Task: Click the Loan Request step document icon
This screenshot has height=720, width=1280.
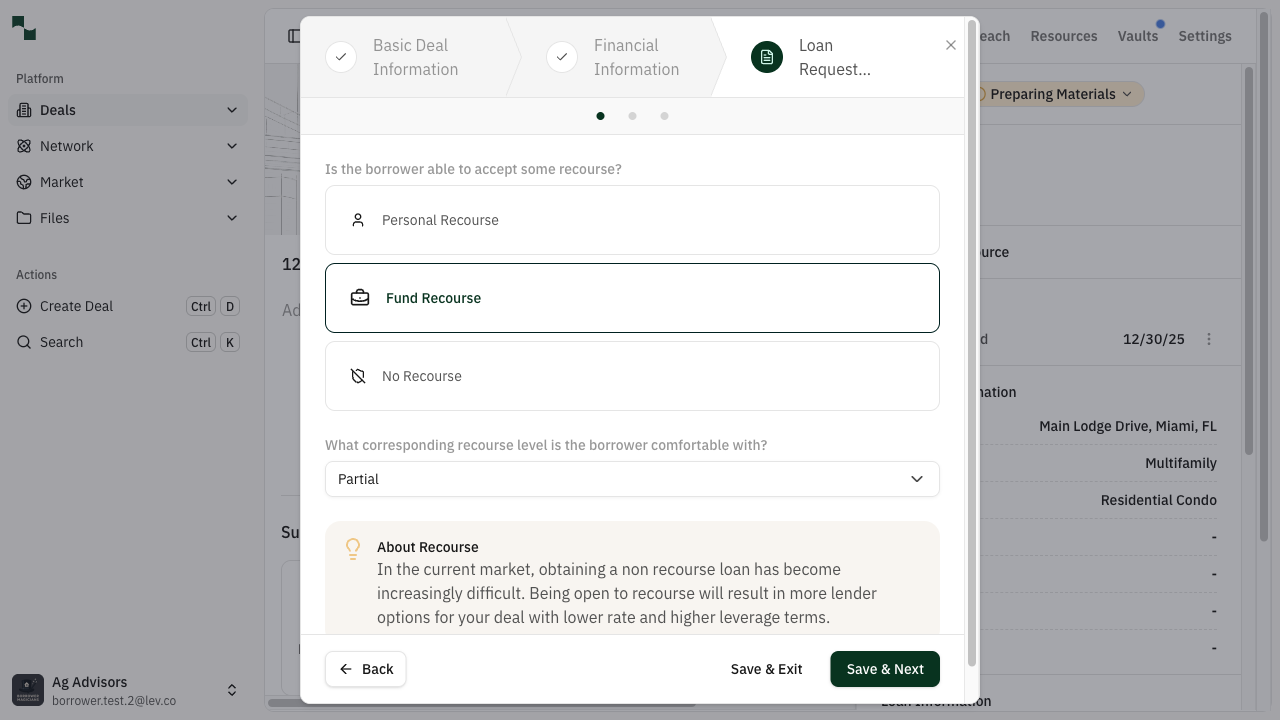Action: pos(767,57)
